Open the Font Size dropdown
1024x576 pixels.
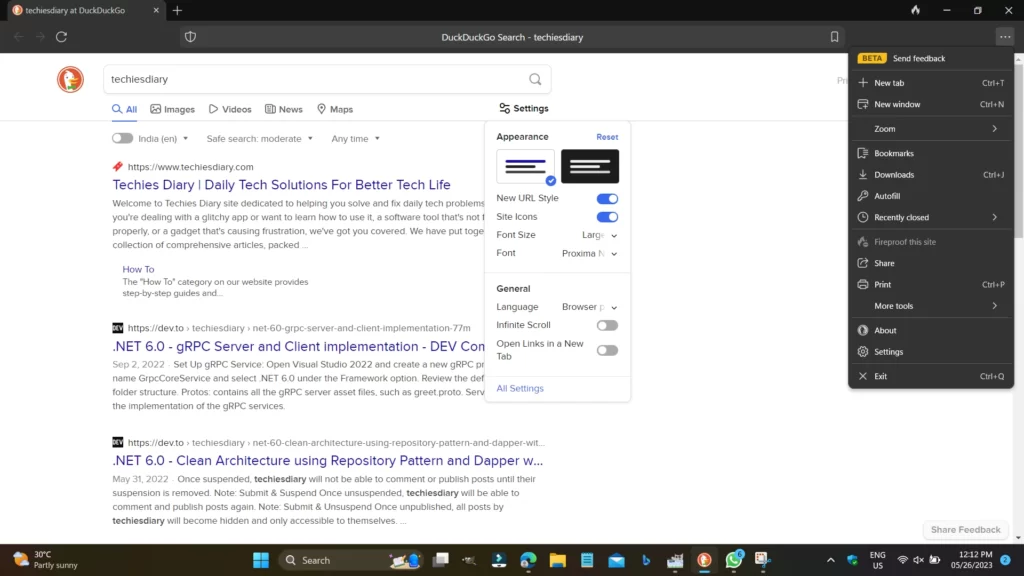pyautogui.click(x=600, y=235)
